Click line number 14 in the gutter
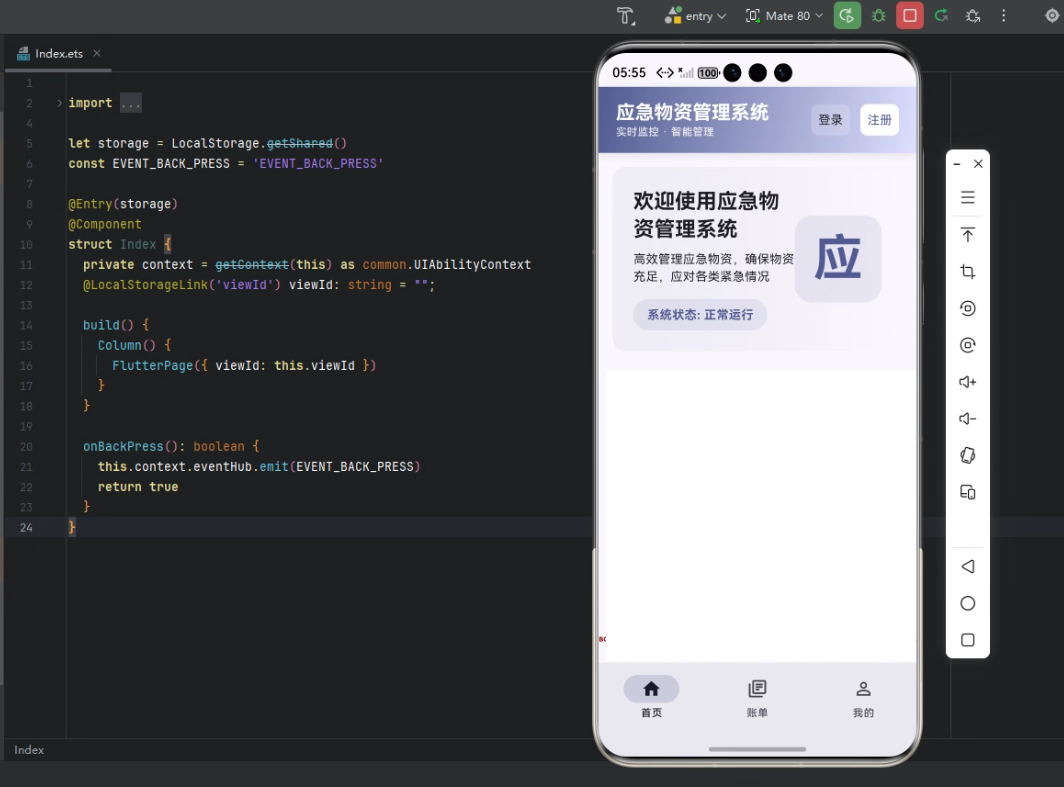The height and width of the screenshot is (787, 1064). 26,326
